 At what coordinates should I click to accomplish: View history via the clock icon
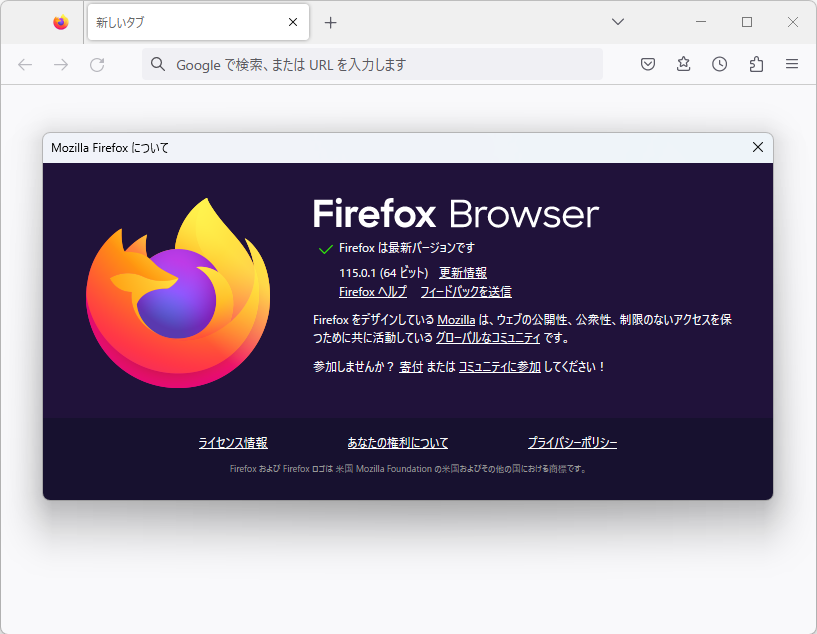(x=719, y=64)
